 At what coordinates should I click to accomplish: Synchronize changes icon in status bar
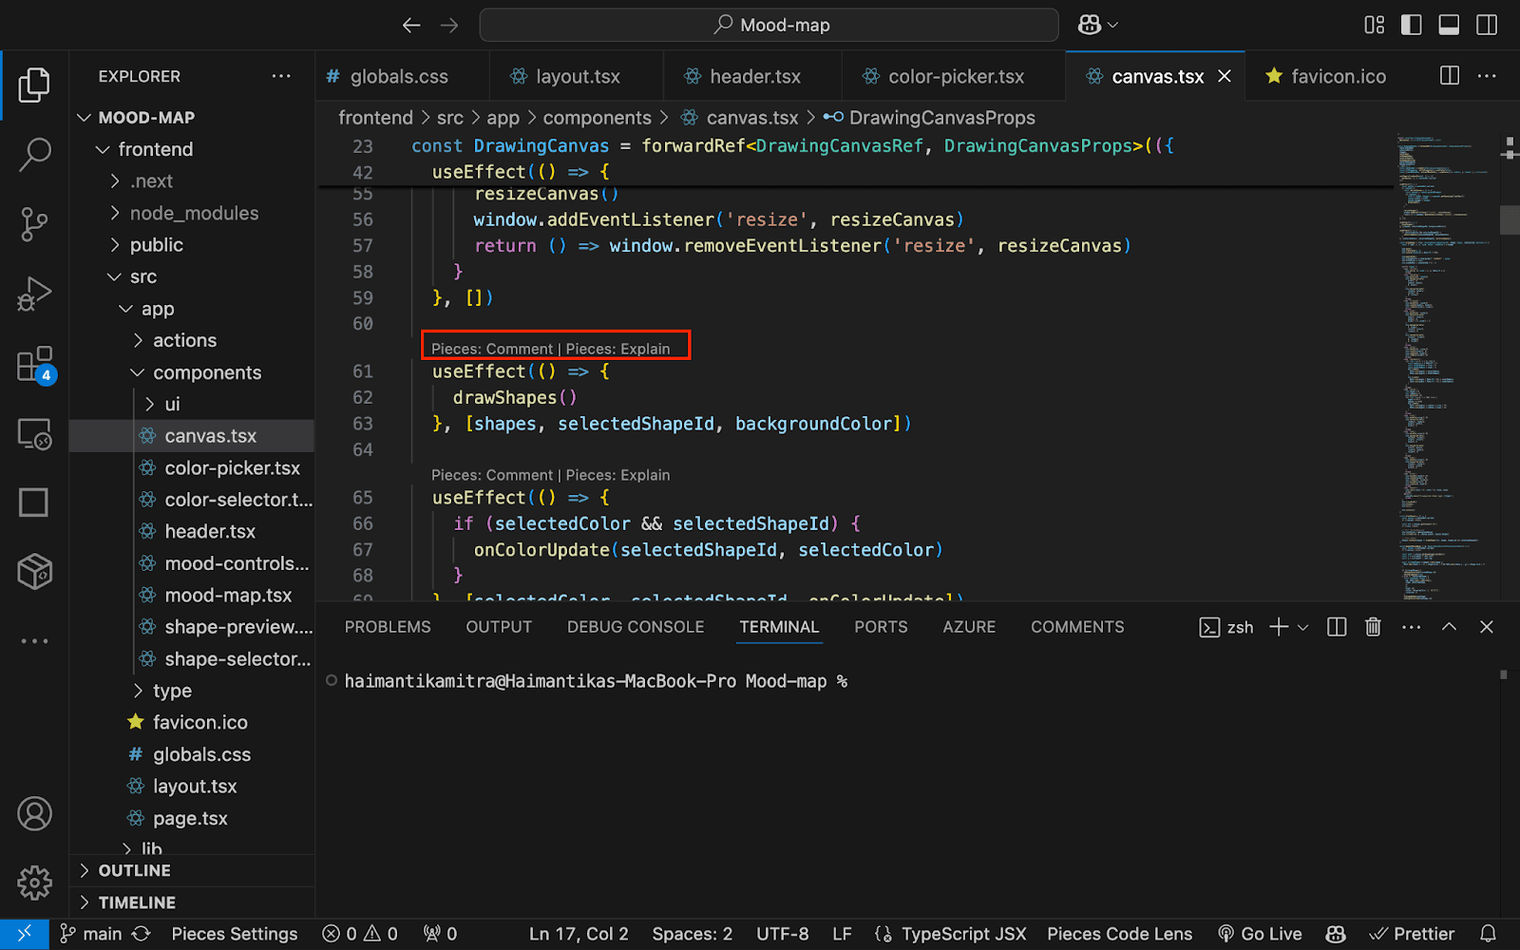[x=141, y=933]
